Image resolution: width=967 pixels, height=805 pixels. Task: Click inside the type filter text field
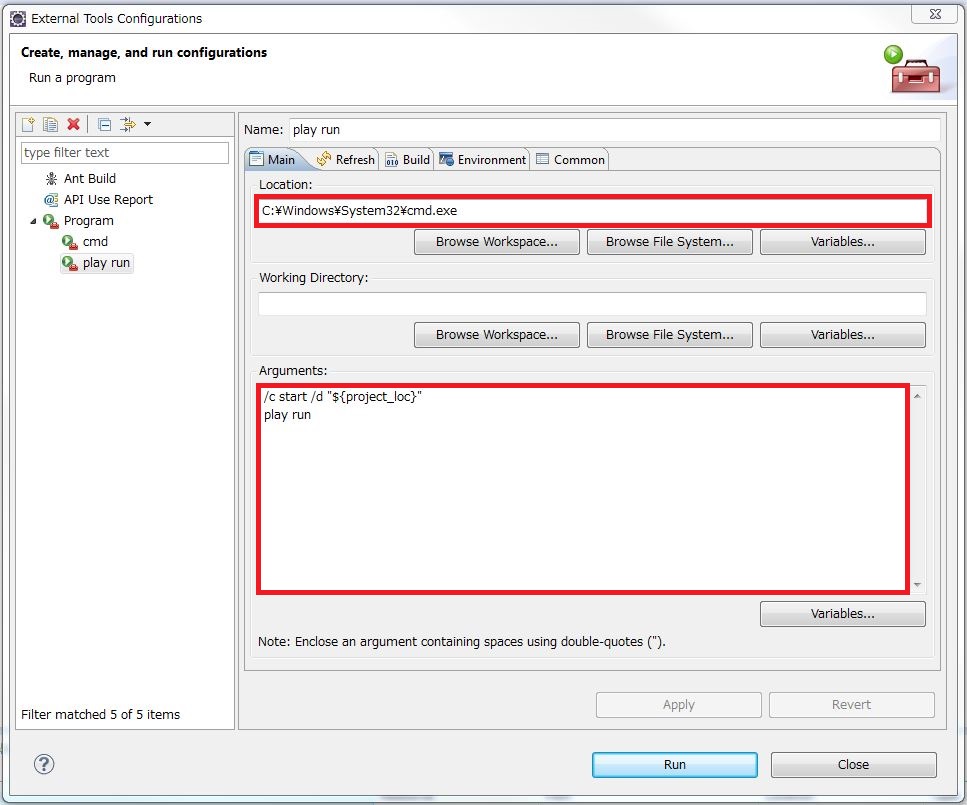124,152
